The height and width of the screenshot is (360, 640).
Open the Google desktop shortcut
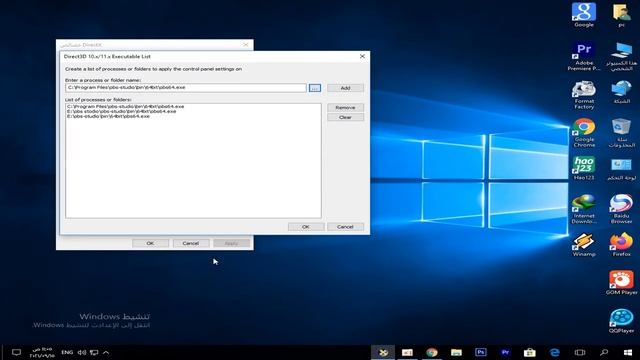[584, 15]
